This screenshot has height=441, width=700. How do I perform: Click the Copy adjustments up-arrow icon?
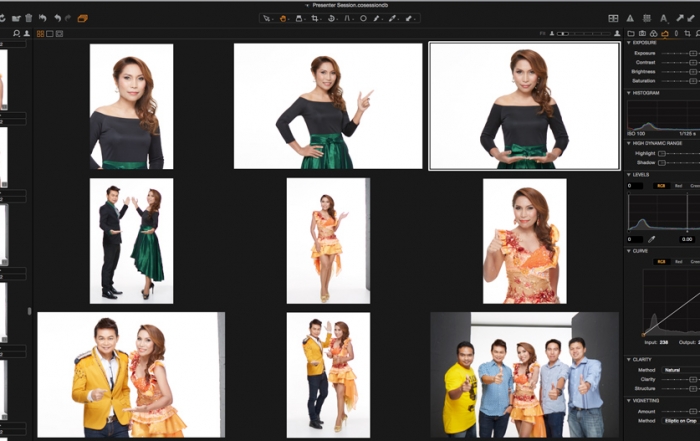point(680,18)
